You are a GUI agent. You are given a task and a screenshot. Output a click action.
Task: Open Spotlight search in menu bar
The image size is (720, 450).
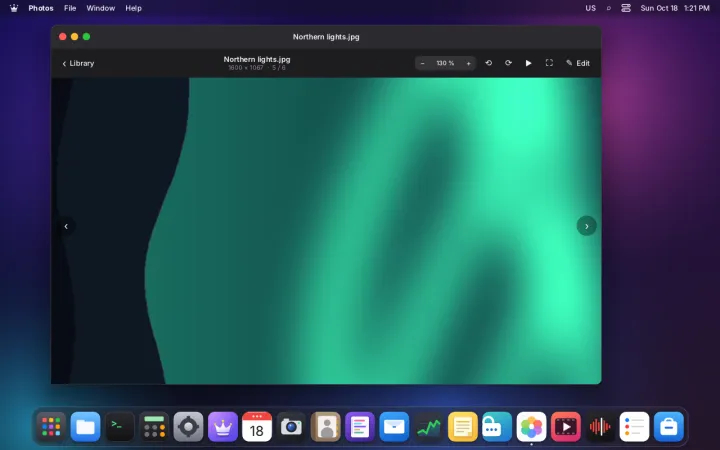[x=609, y=8]
